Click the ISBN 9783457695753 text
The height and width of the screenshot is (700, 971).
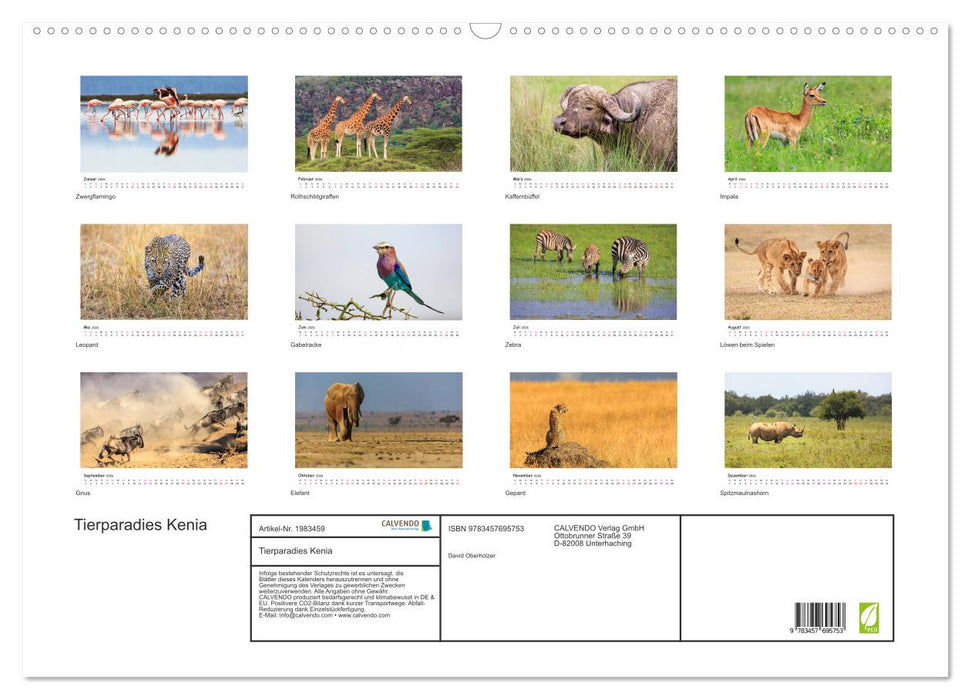click(486, 528)
